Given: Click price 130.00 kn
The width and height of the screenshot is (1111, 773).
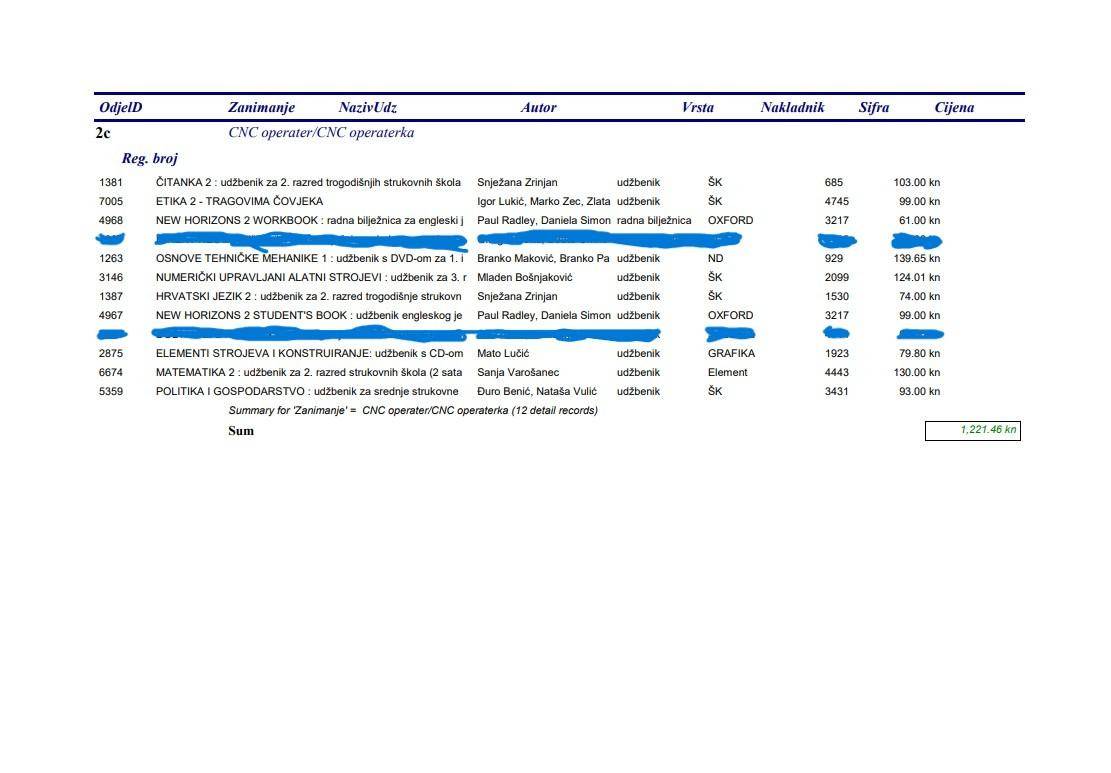Looking at the screenshot, I should click(917, 373).
